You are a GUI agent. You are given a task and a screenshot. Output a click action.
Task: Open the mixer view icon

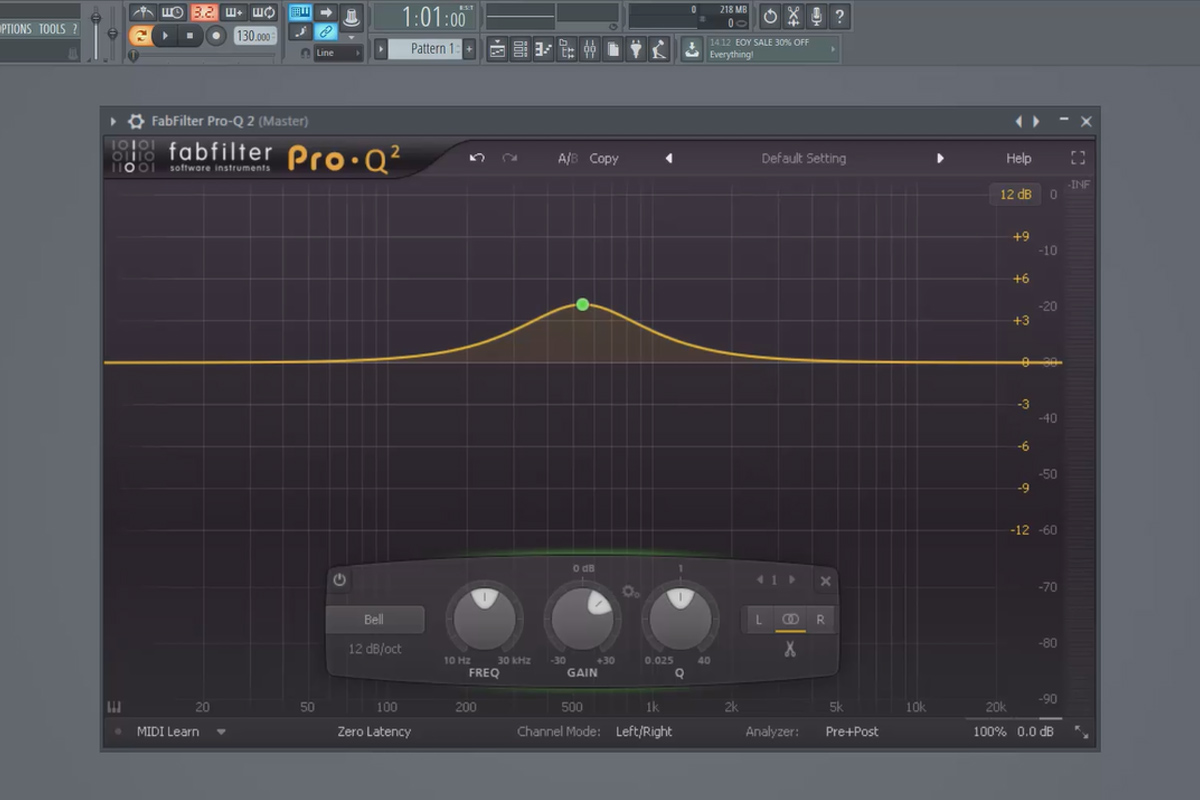589,49
